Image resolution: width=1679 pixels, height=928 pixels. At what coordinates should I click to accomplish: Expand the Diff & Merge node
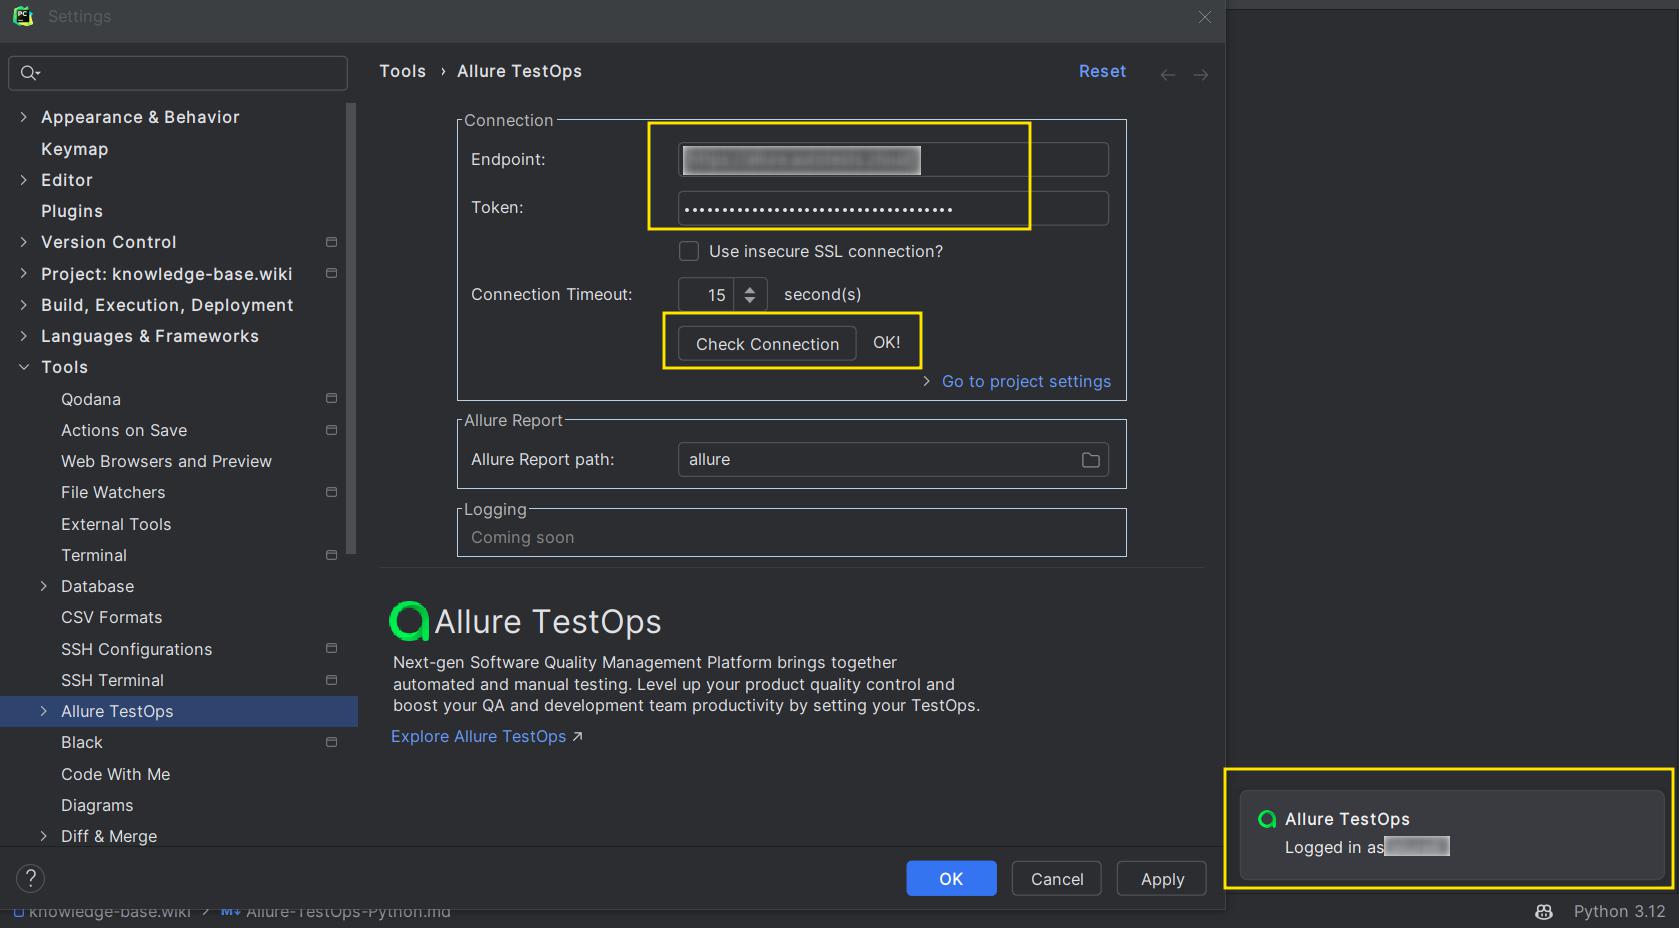click(43, 836)
